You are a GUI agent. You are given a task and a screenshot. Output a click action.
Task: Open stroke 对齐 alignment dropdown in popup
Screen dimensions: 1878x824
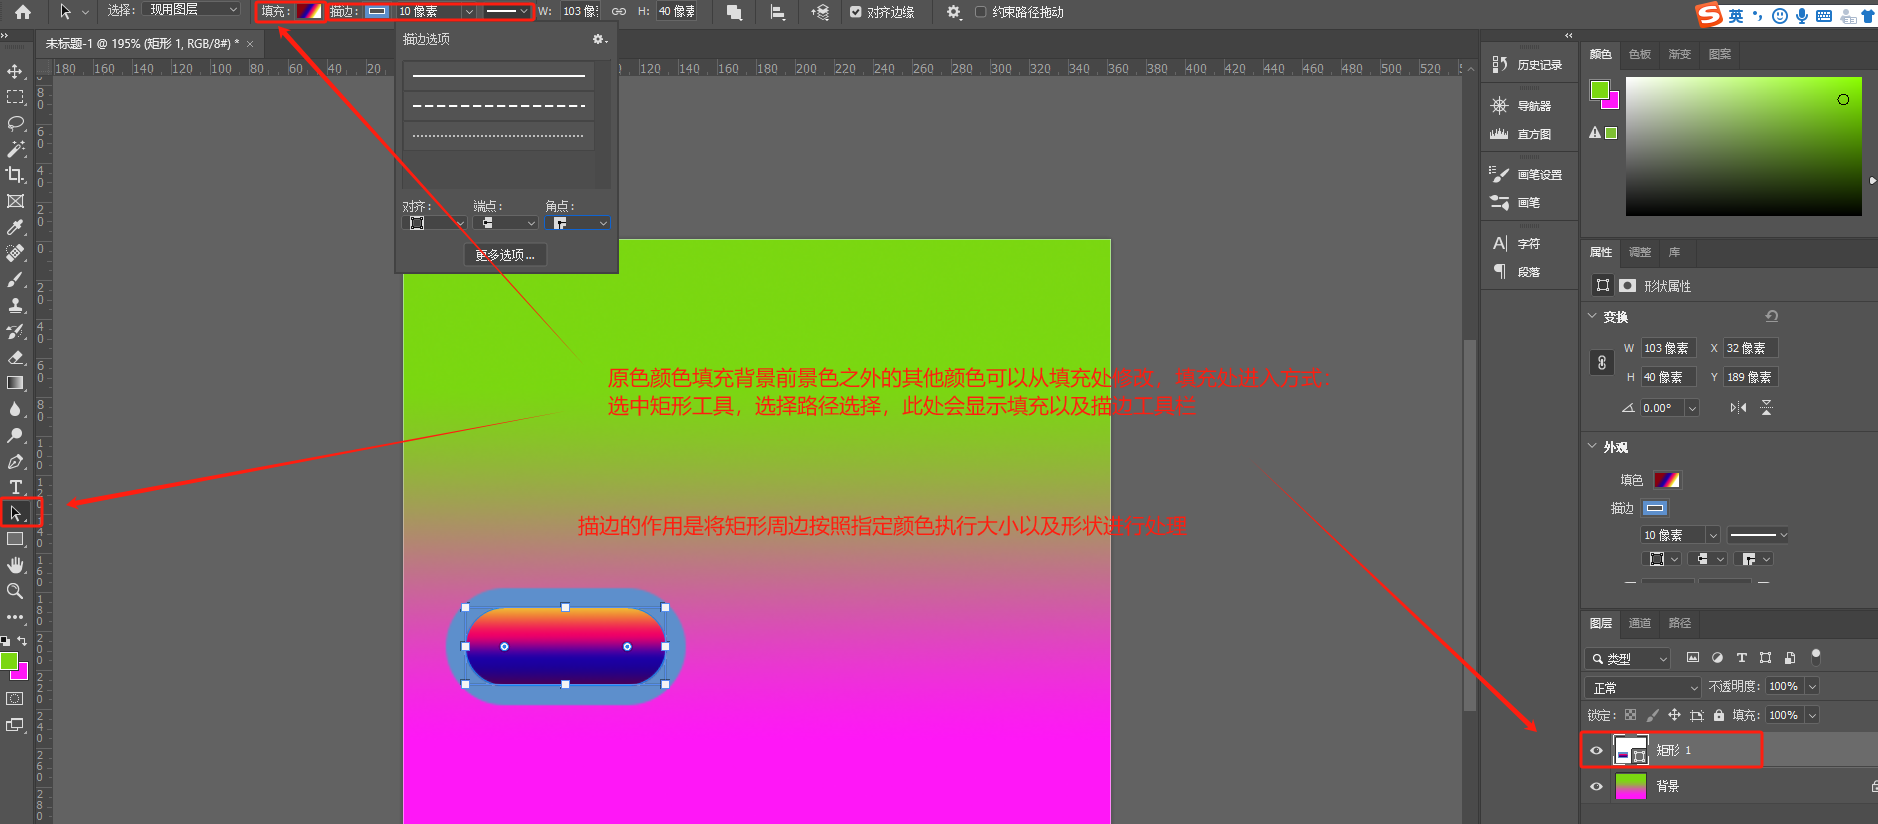point(434,223)
